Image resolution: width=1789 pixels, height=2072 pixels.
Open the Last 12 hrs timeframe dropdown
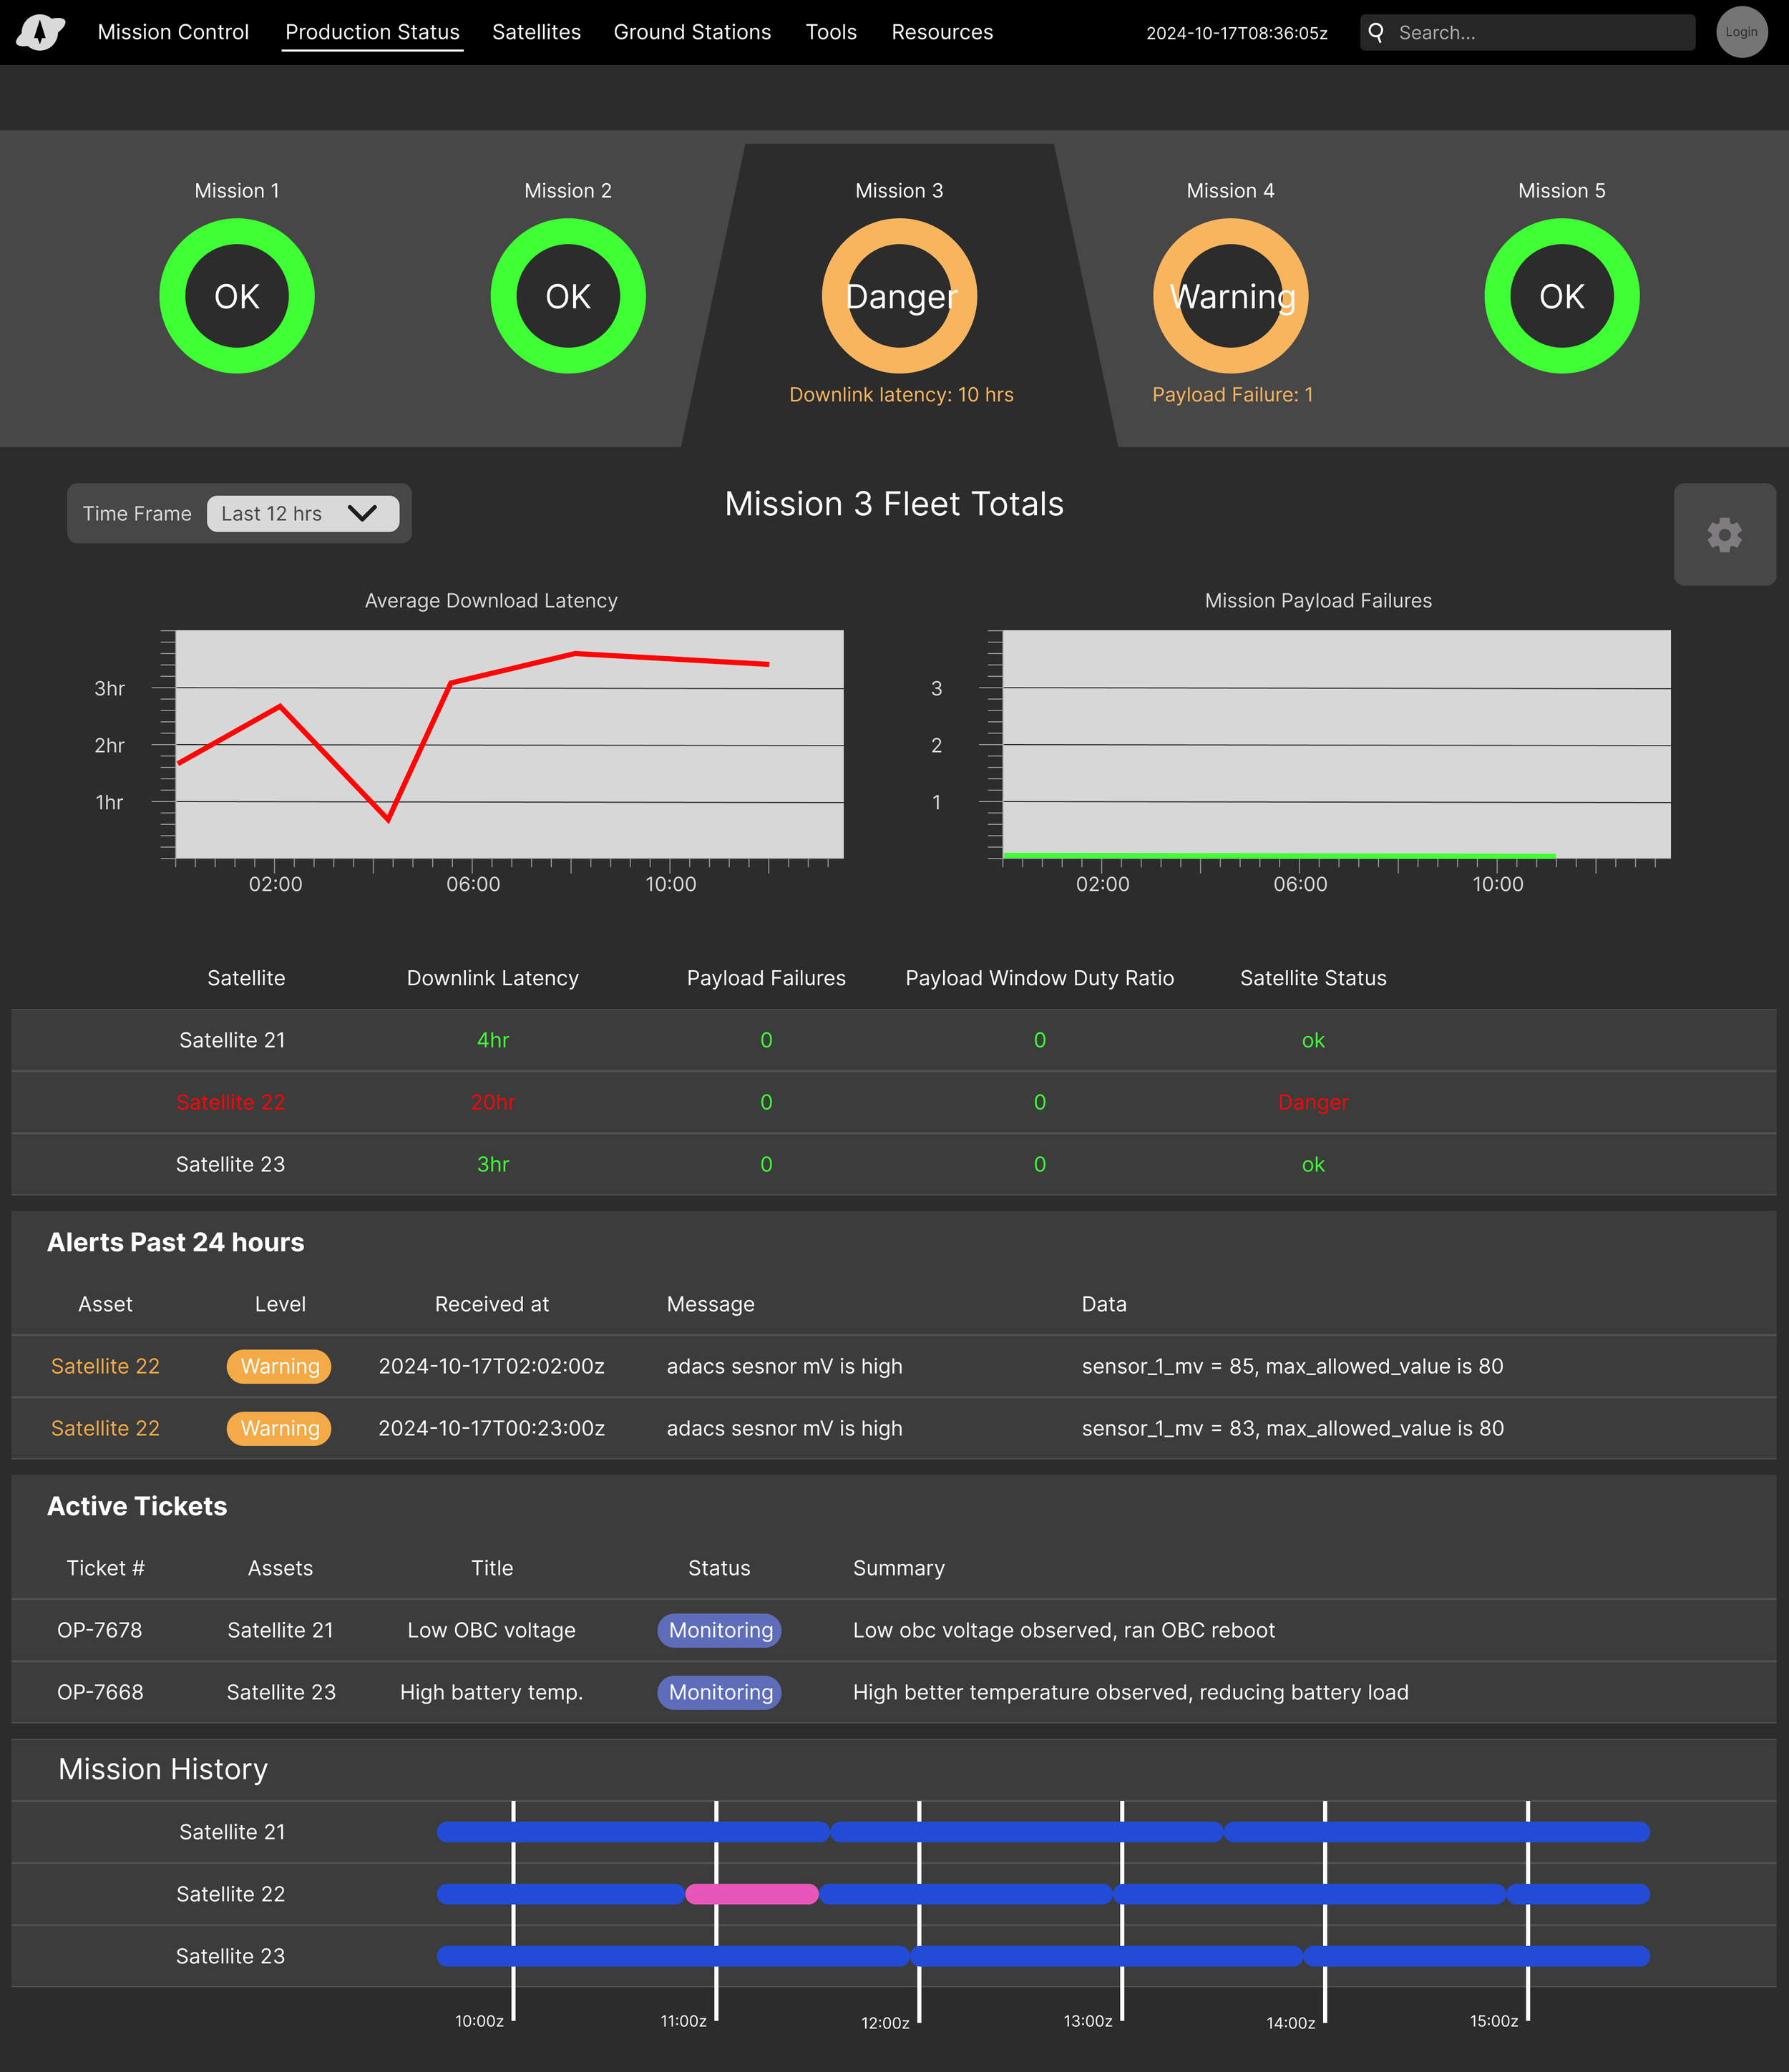coord(302,513)
